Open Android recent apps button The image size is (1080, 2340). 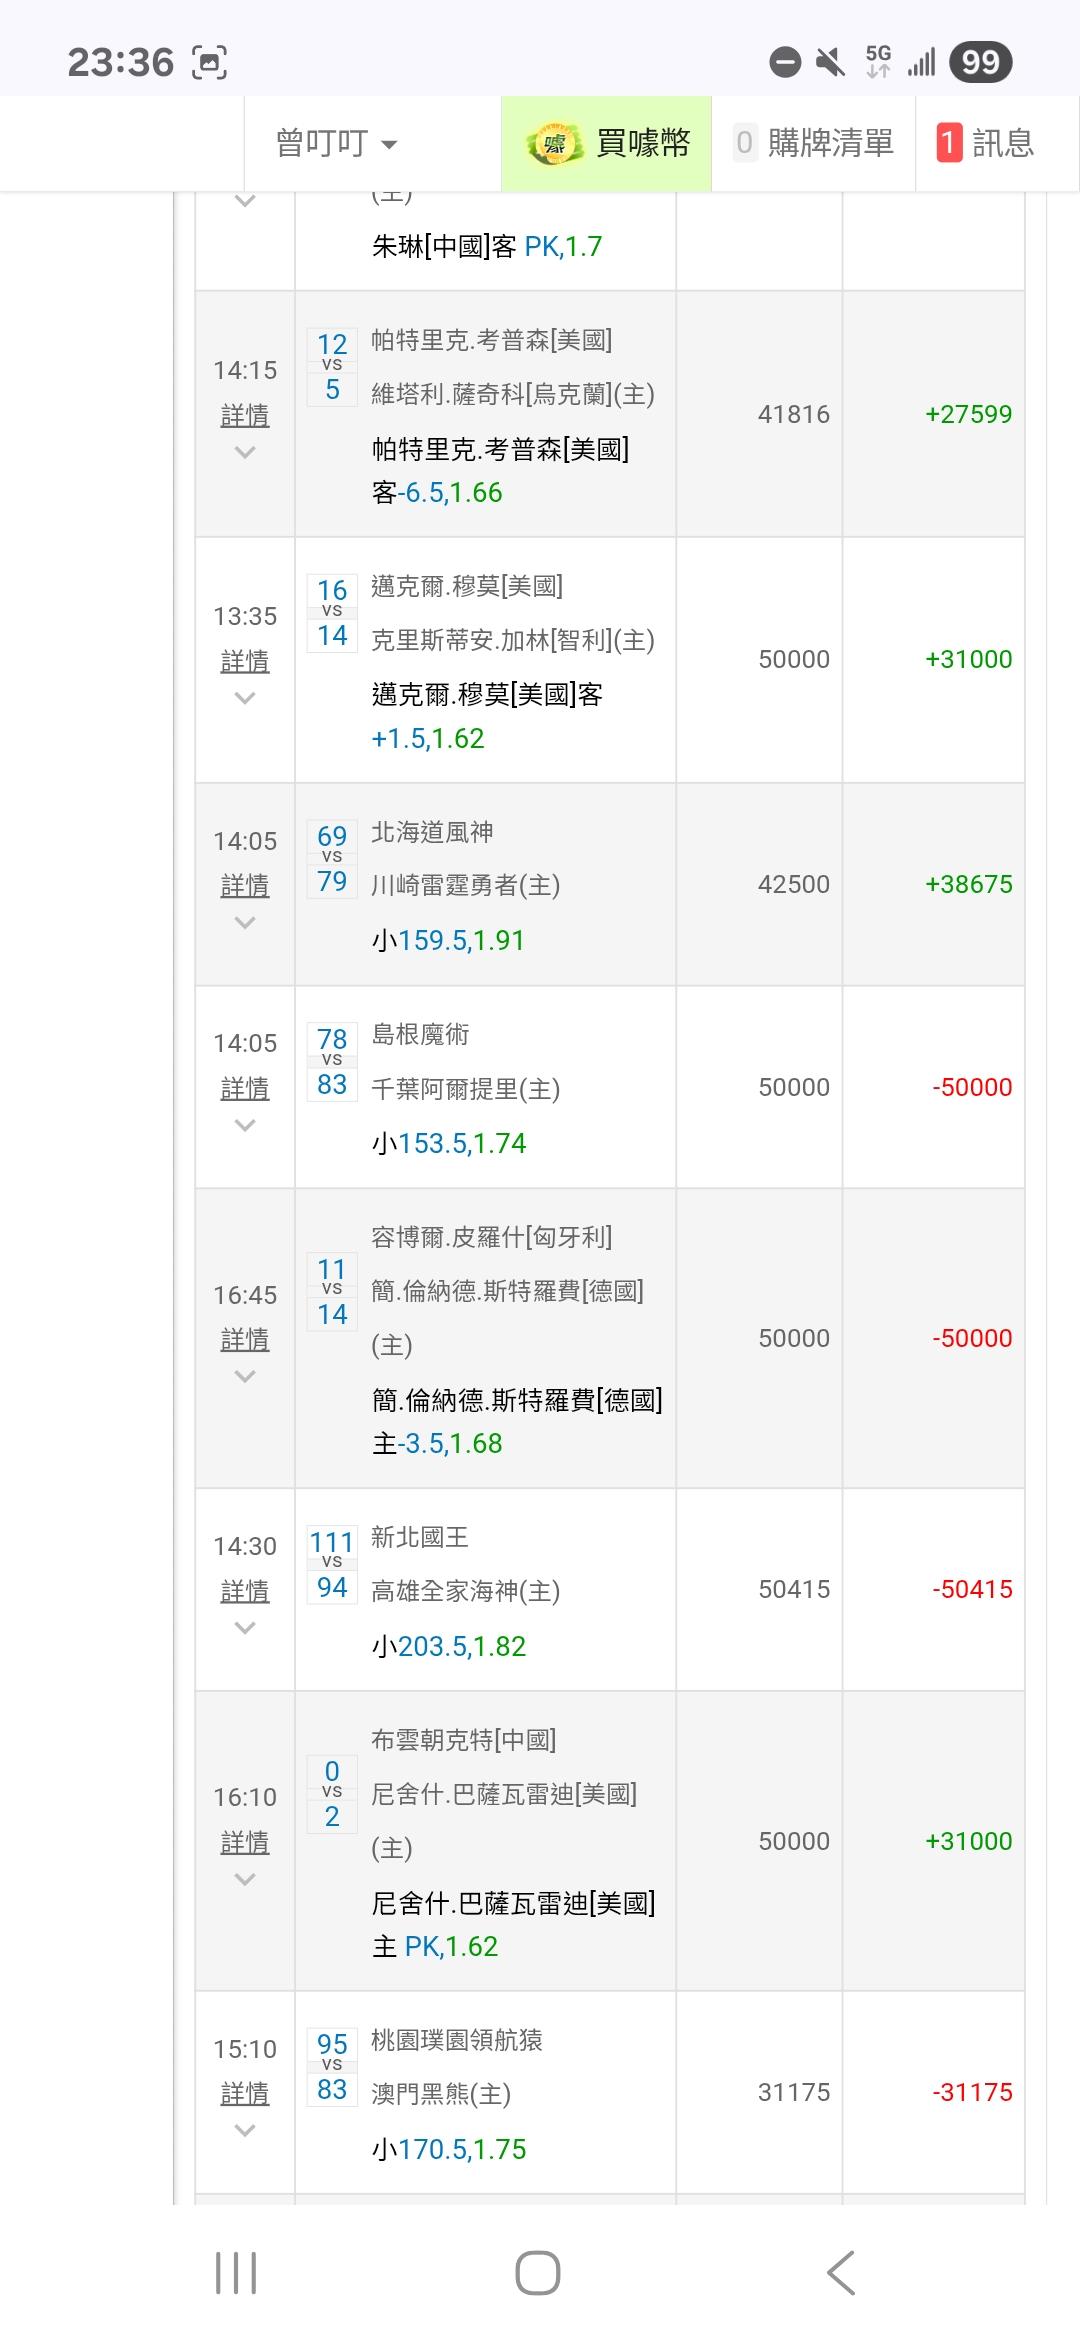point(236,2272)
